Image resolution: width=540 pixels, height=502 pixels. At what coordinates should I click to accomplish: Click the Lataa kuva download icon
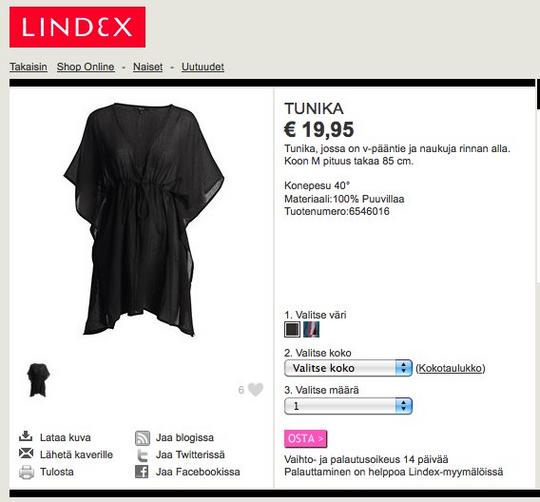pos(25,436)
